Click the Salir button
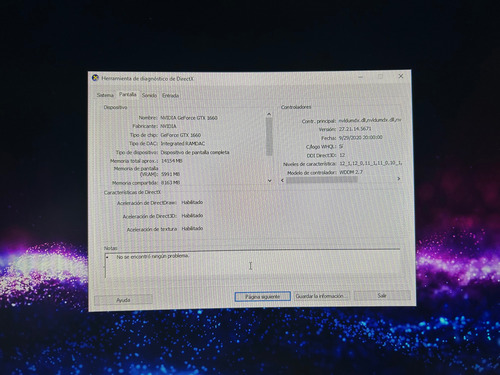This screenshot has width=500, height=375. point(382,295)
